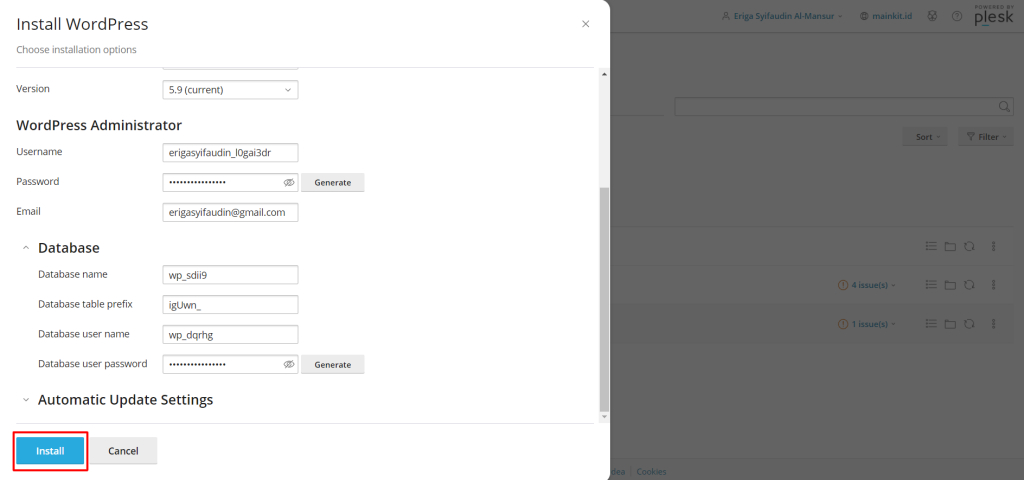This screenshot has height=480, width=1024.
Task: Expand the 4 issue(s) dropdown
Action: [873, 285]
